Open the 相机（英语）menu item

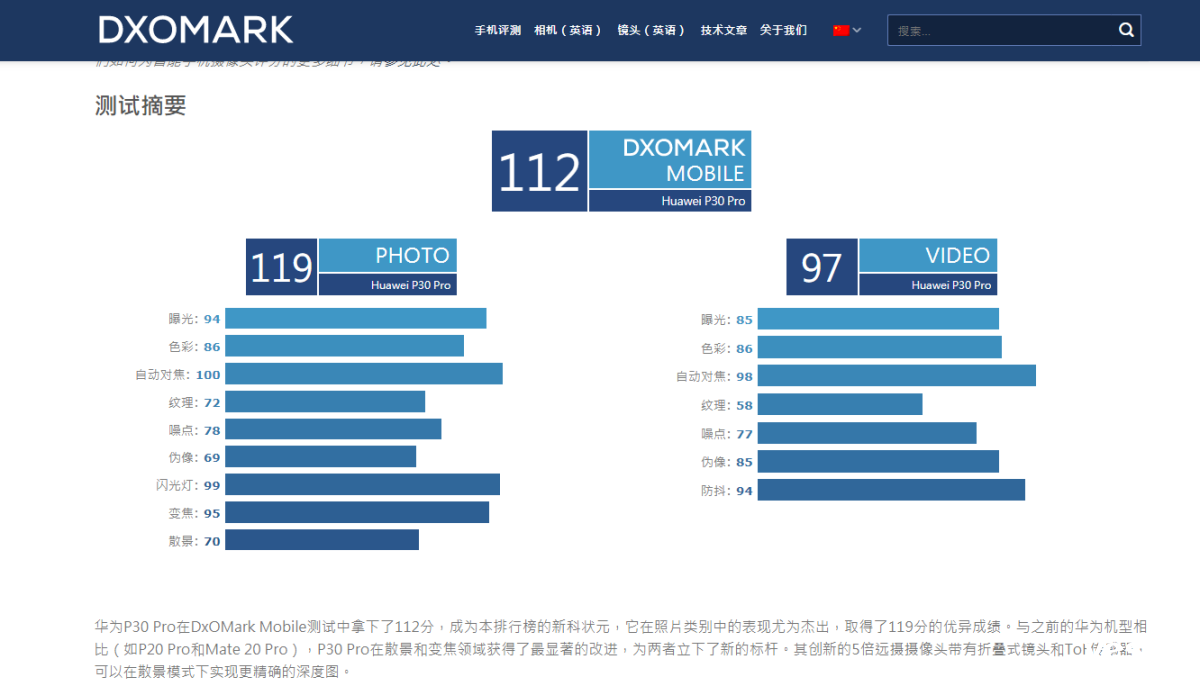tap(568, 30)
